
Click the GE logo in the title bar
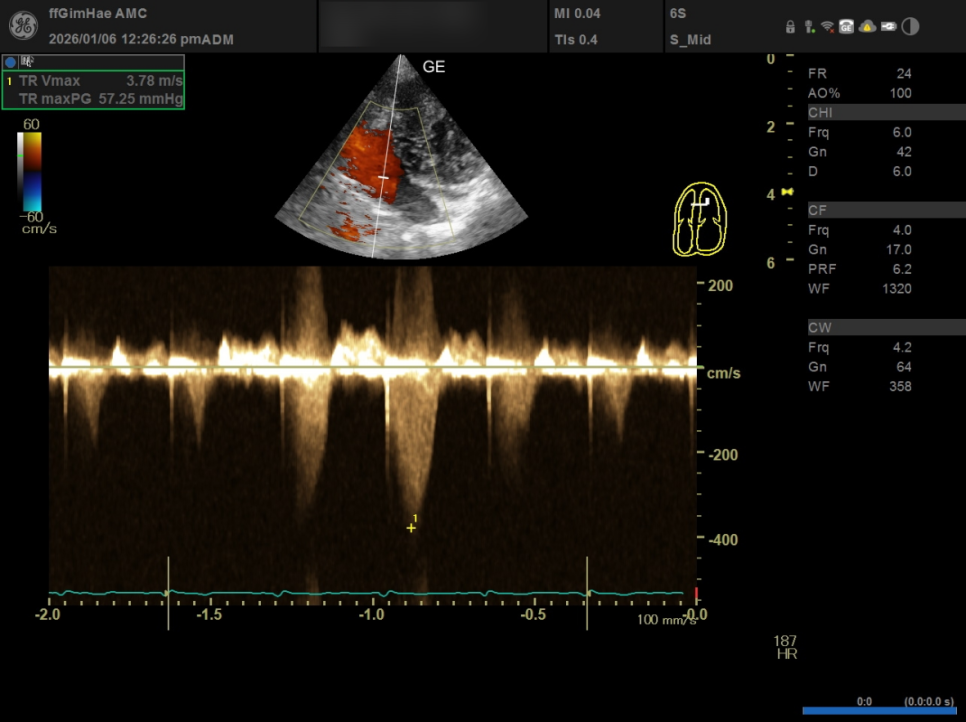pyautogui.click(x=22, y=26)
